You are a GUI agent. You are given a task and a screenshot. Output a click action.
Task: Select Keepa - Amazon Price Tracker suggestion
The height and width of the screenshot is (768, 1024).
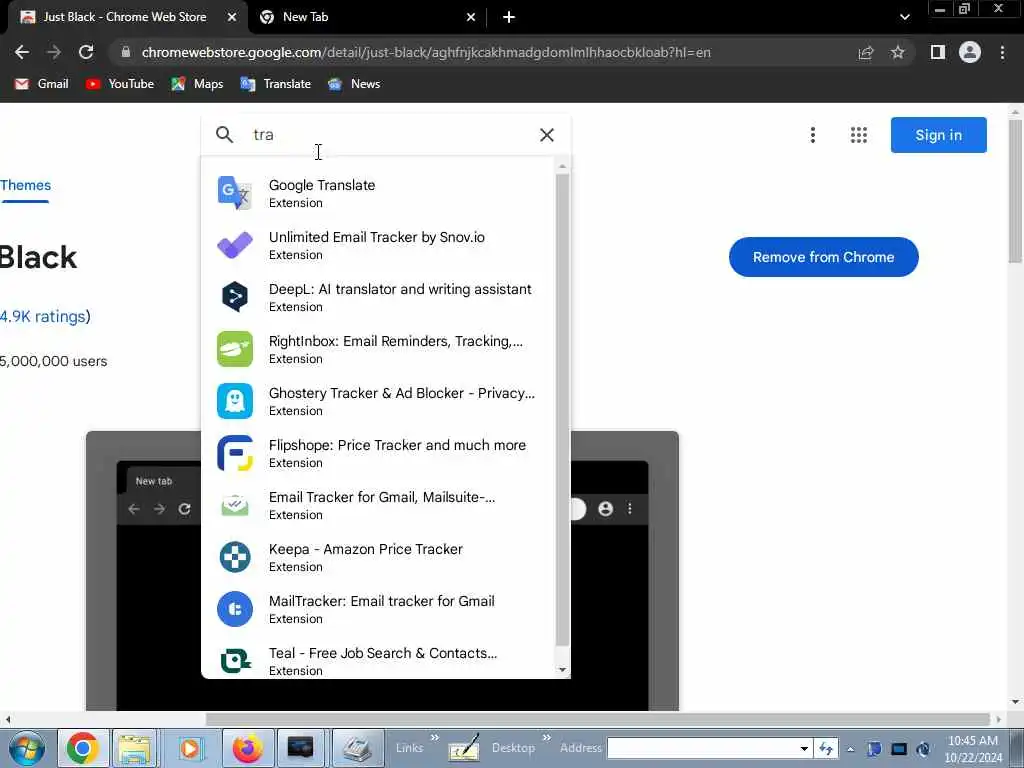coord(379,557)
